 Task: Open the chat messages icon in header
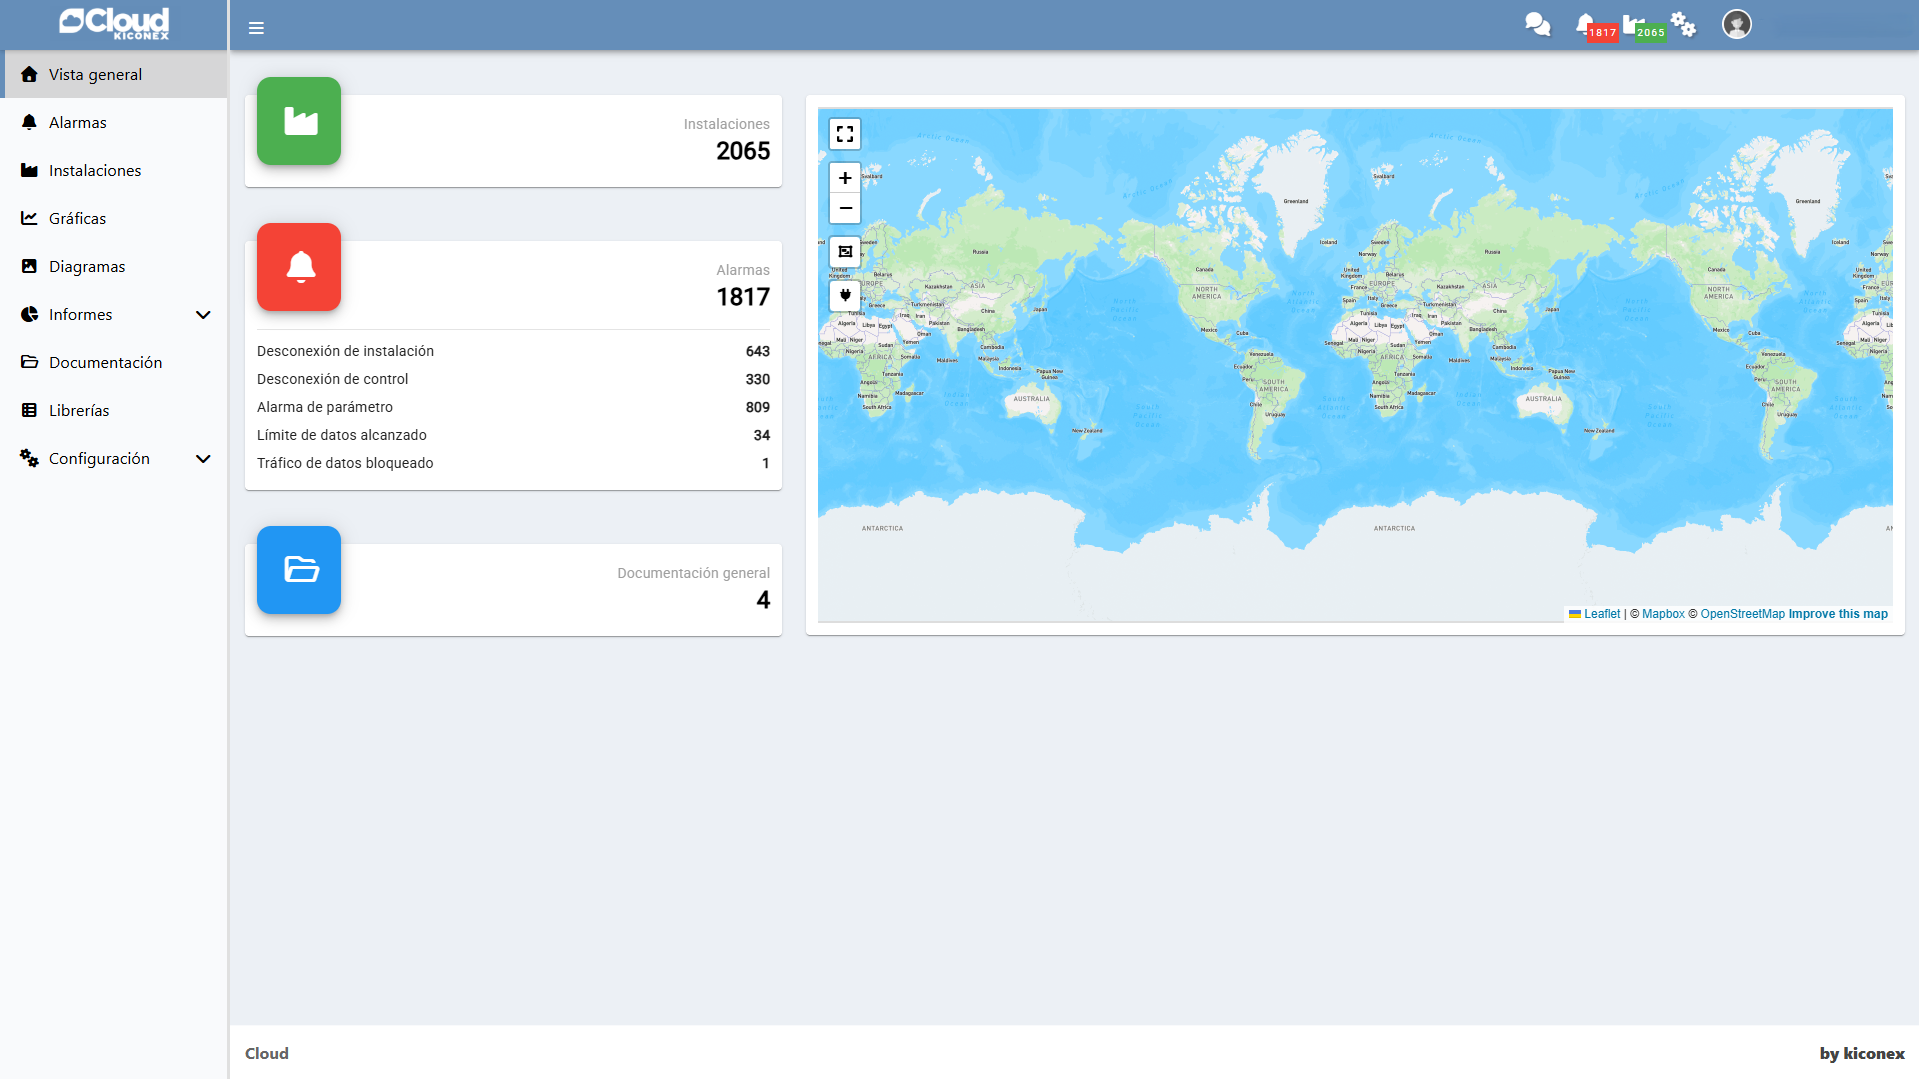point(1537,24)
